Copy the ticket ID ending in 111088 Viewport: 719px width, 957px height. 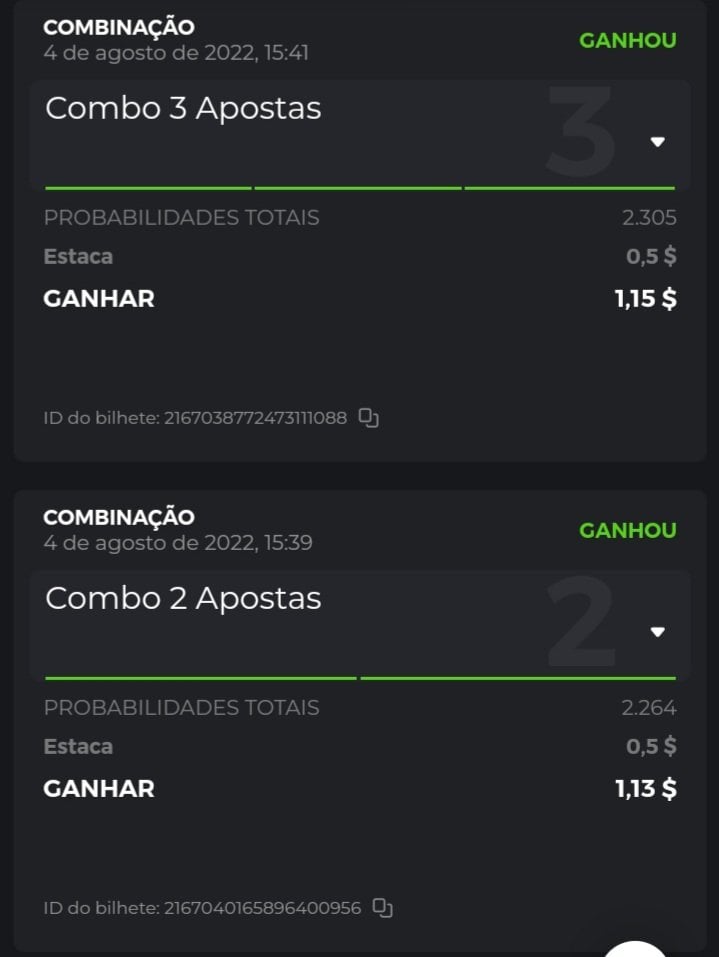tap(369, 418)
